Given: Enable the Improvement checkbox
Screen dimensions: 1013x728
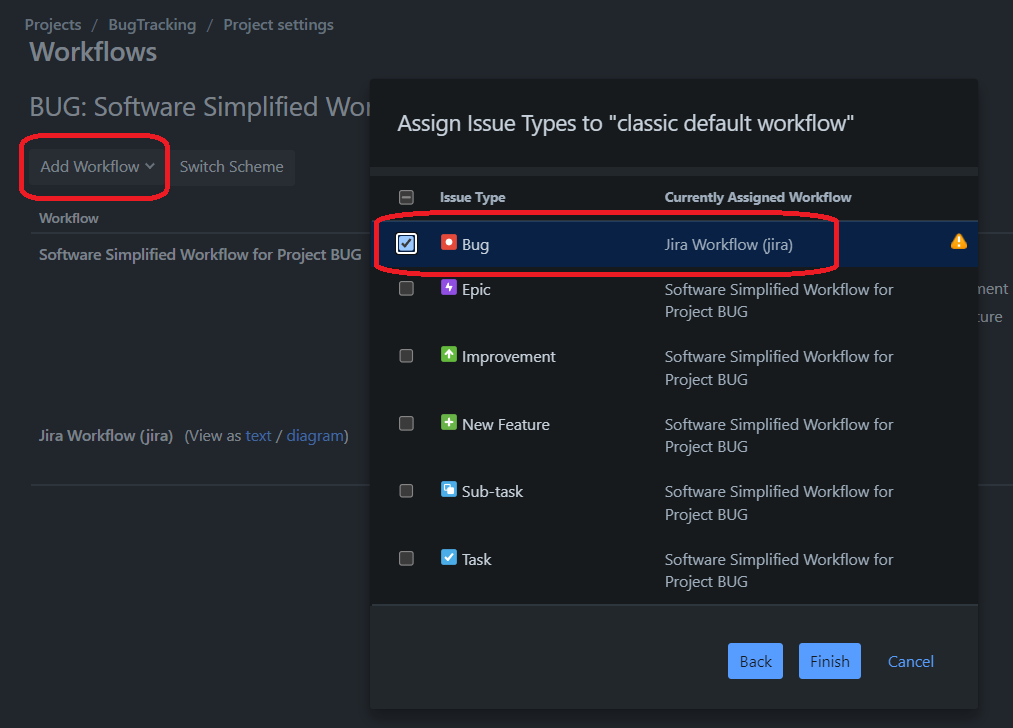Looking at the screenshot, I should pos(406,356).
